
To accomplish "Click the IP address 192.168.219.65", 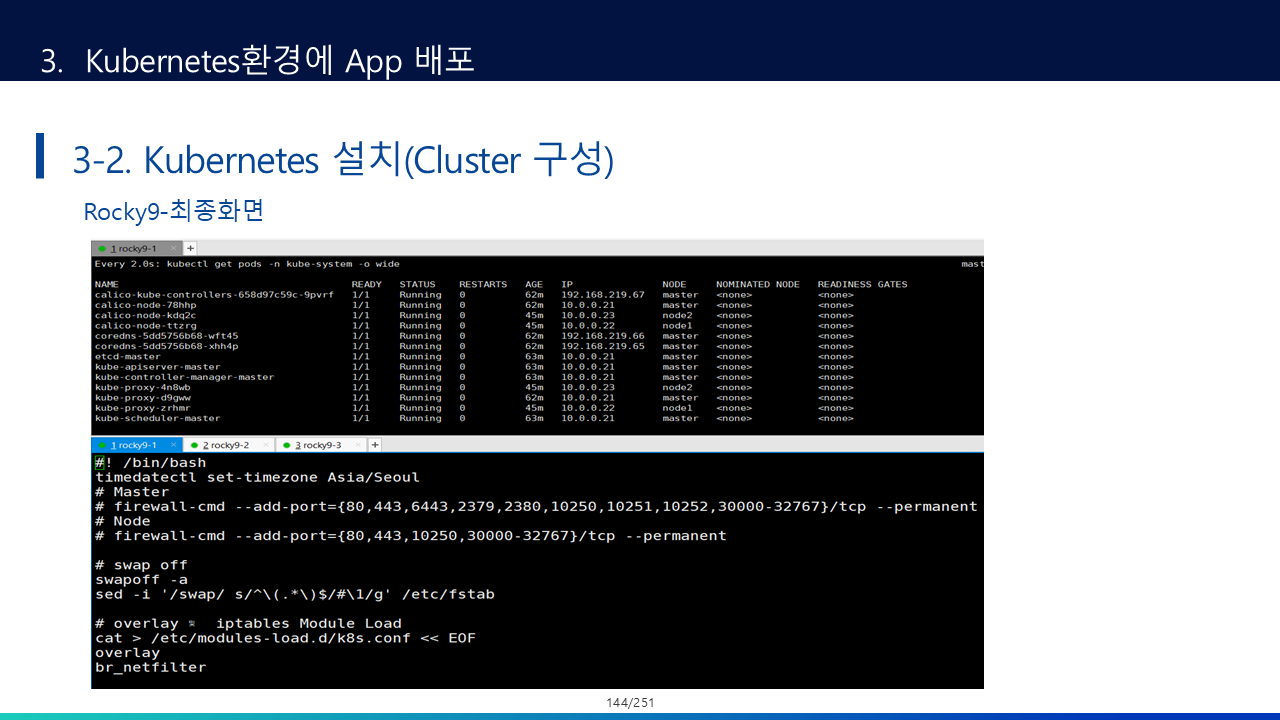I will click(x=603, y=346).
